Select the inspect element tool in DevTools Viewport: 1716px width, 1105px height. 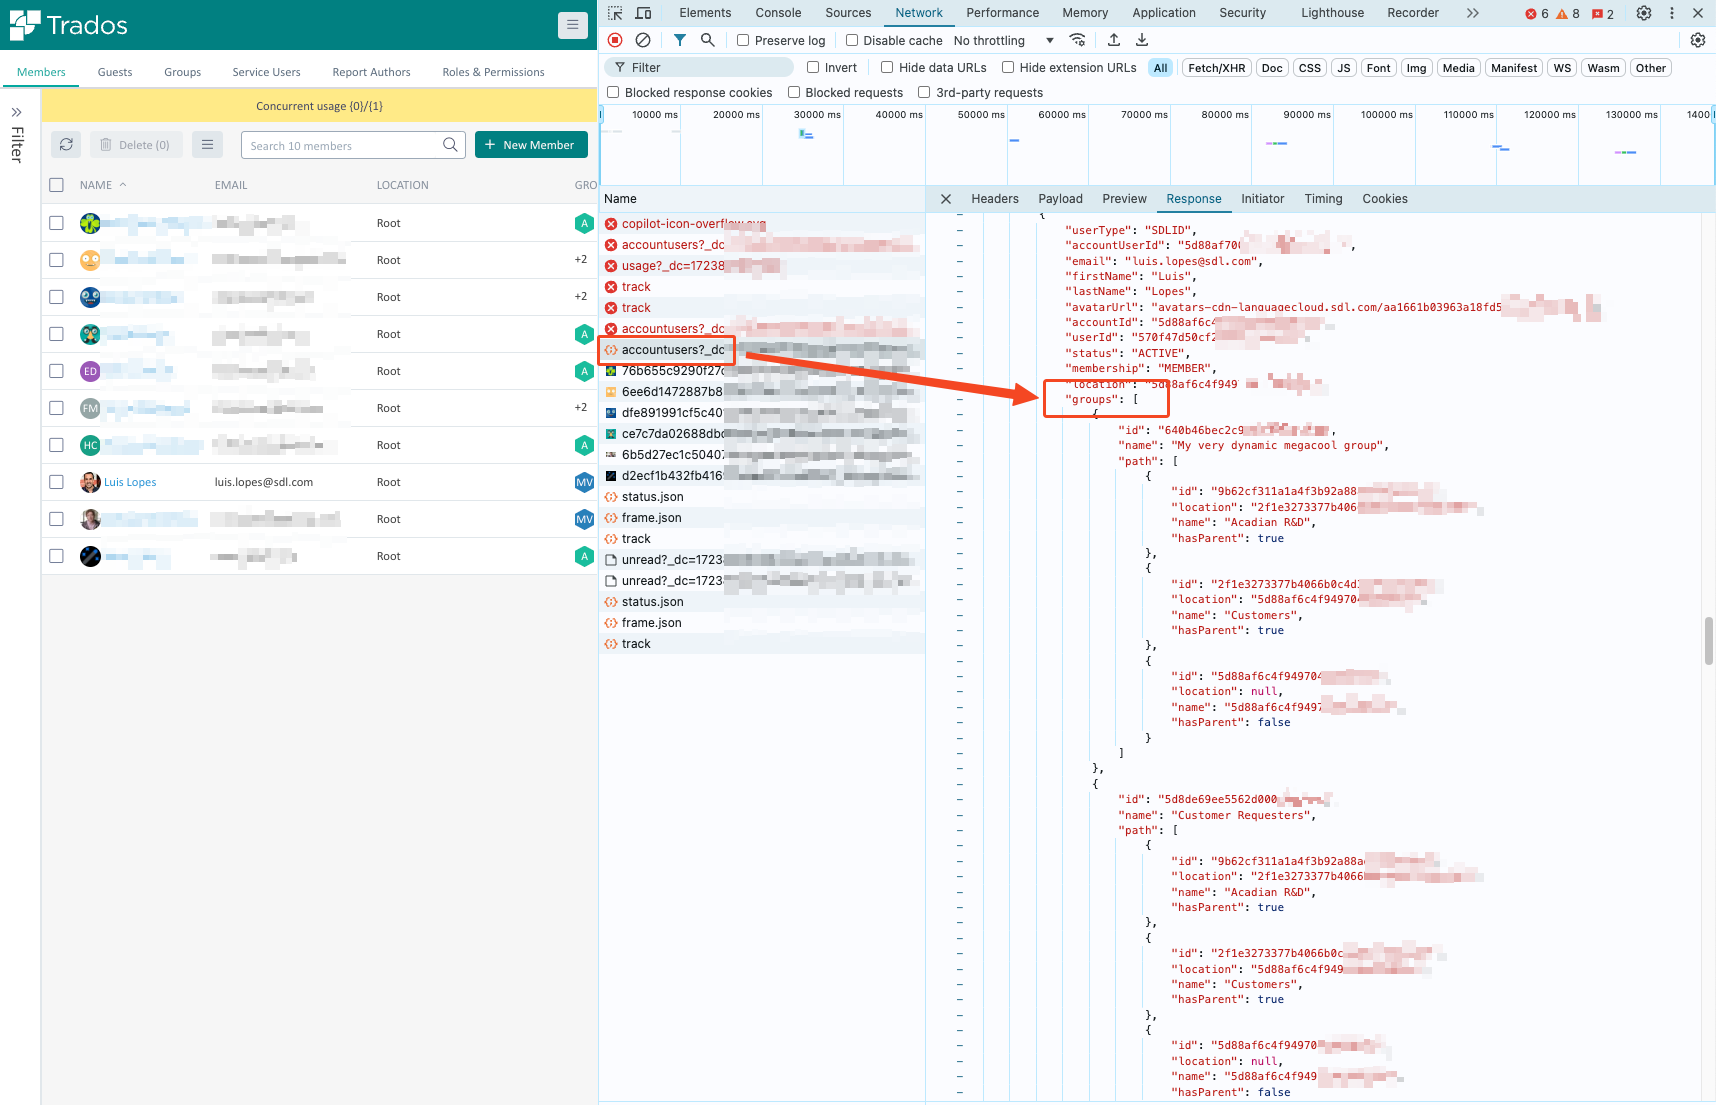pos(614,13)
